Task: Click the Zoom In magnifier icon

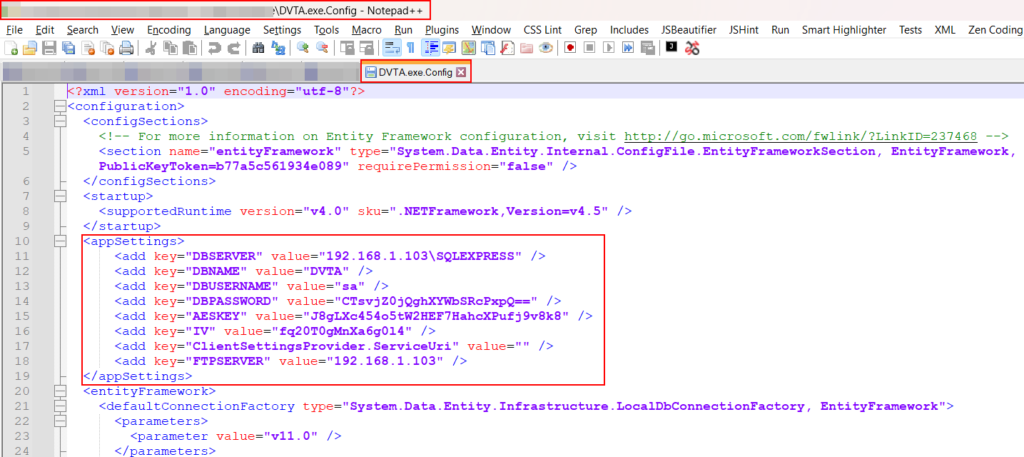Action: pos(301,48)
